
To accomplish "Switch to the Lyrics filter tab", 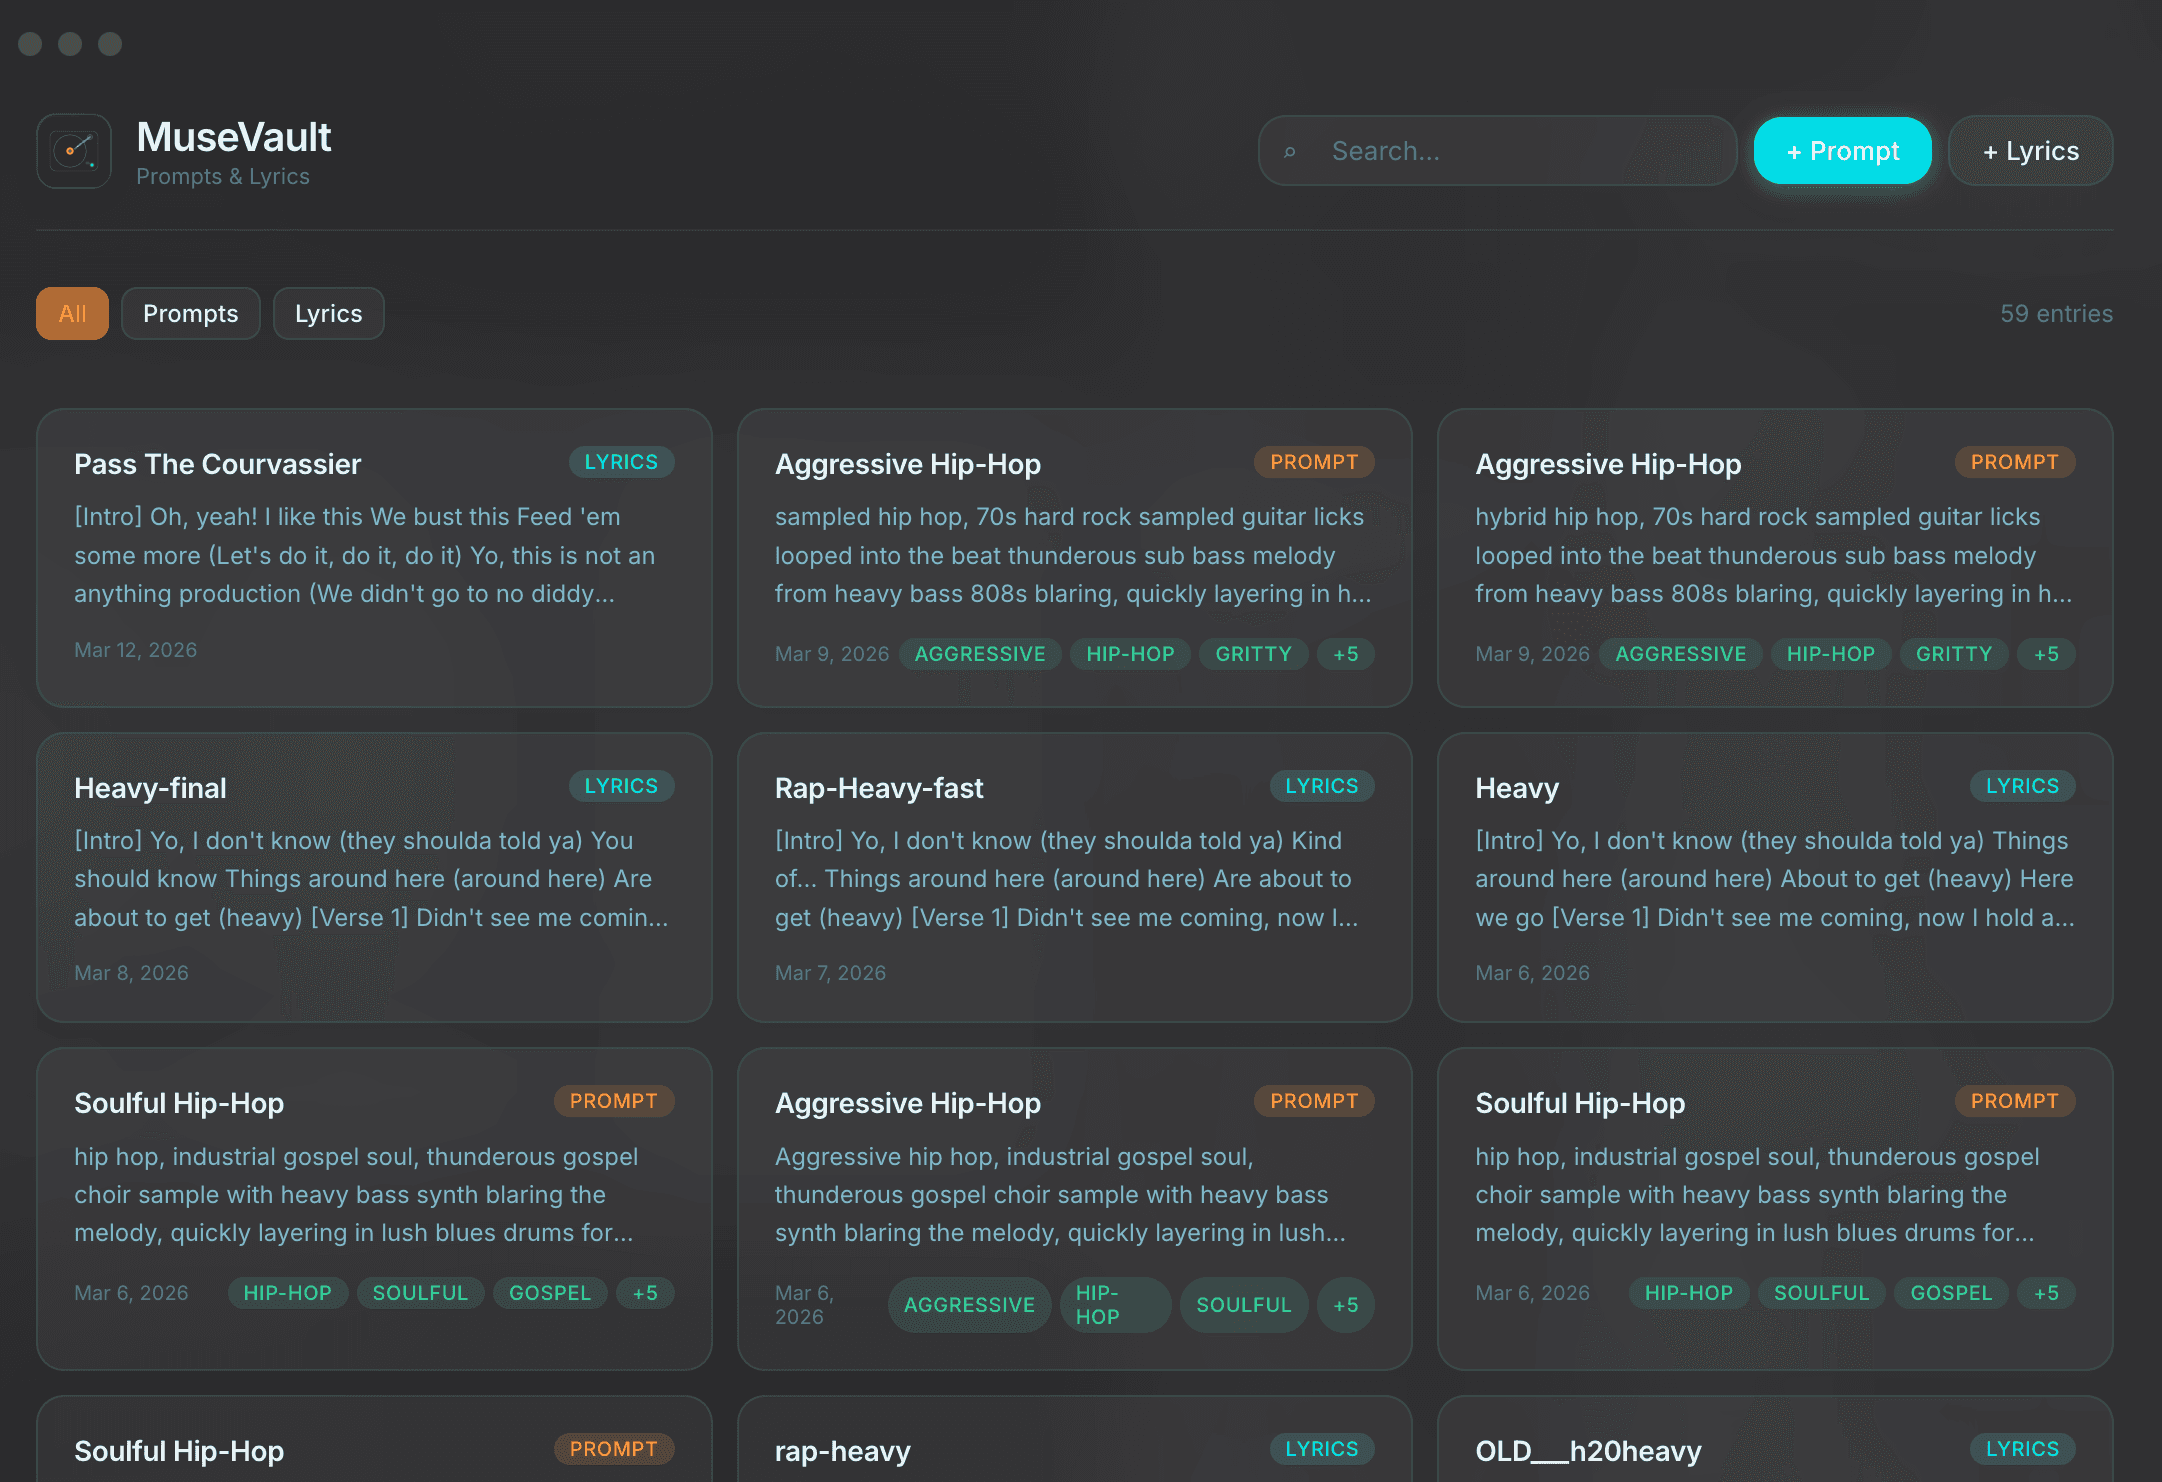I will point(328,314).
